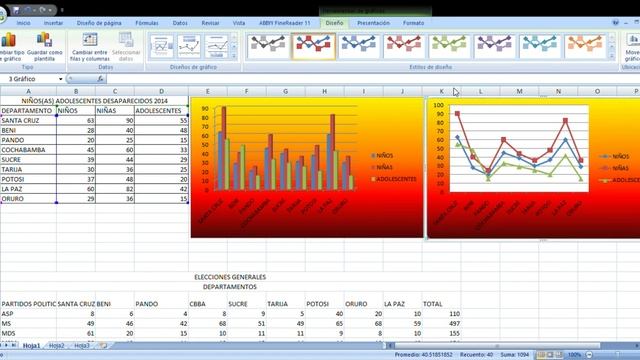Viewport: 640px width, 360px height.
Task: Expand the chart layouts gallery
Action: point(234,56)
